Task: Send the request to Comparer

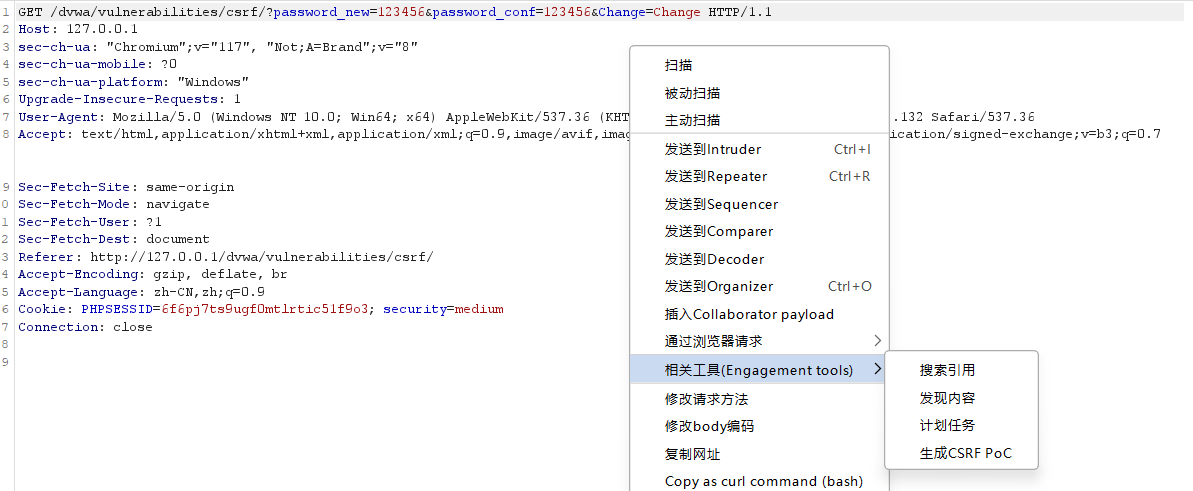Action: [719, 231]
